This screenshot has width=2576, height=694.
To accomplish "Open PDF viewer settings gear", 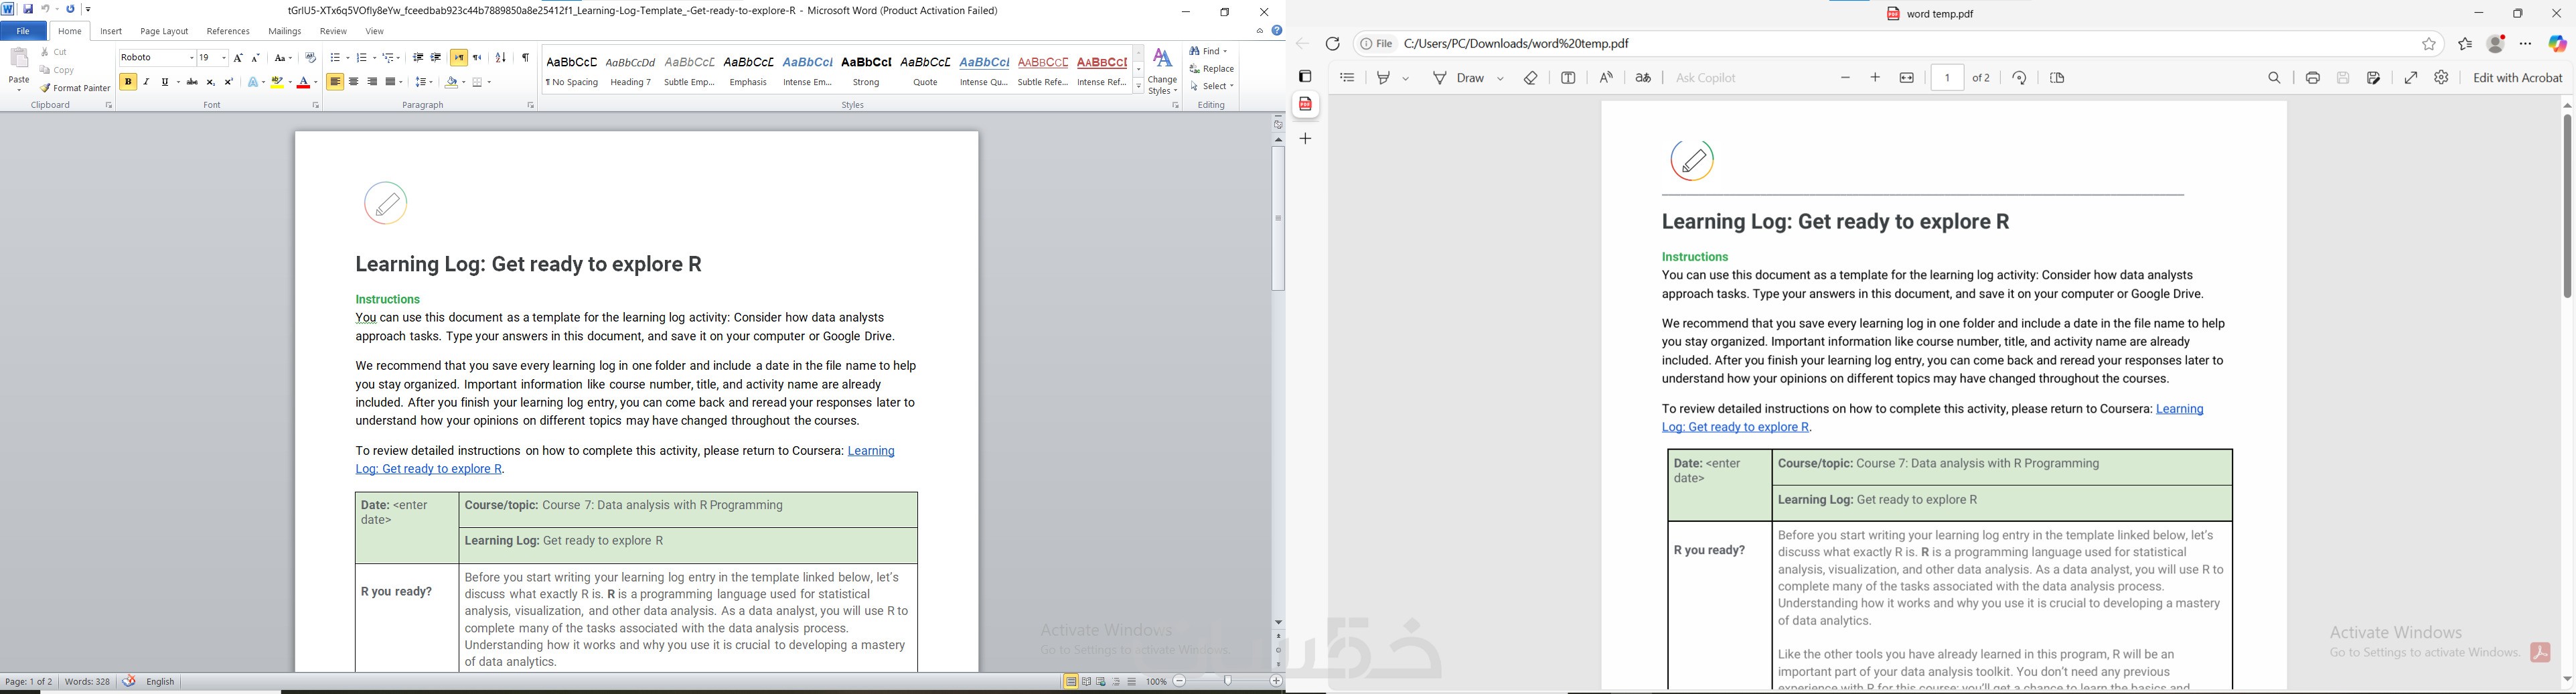I will tap(2442, 78).
